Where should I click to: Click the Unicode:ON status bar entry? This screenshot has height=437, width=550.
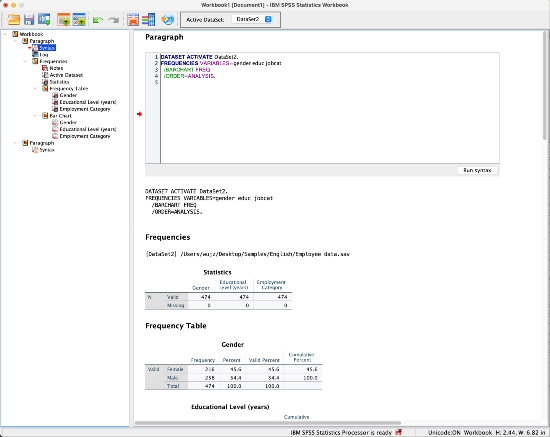[444, 432]
